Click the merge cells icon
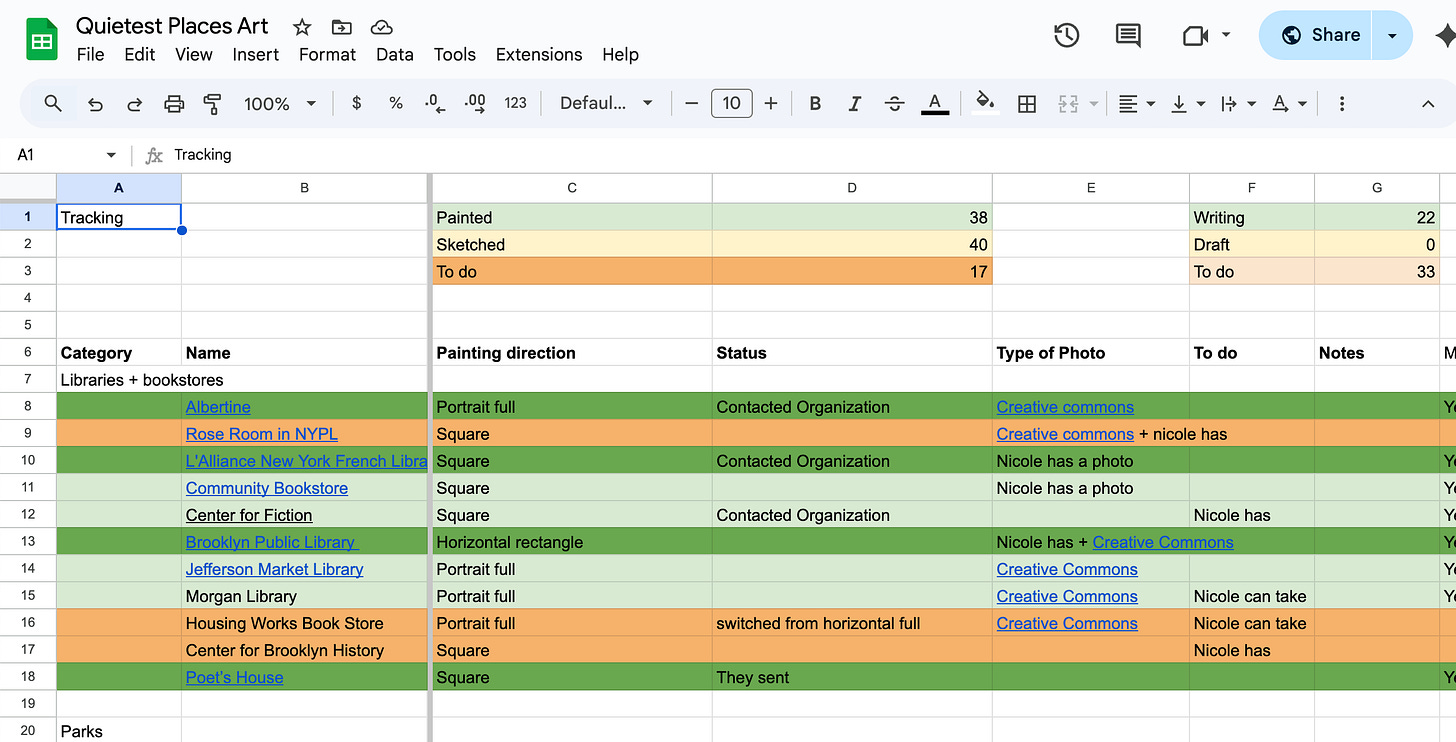Screen dimensions: 1456x742 (1068, 103)
